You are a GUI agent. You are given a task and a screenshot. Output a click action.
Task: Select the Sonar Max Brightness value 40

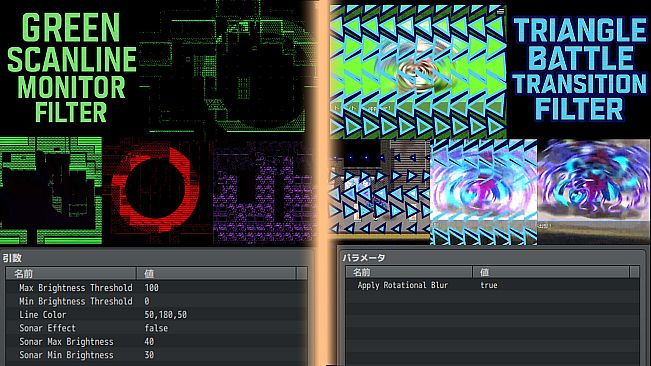point(149,342)
